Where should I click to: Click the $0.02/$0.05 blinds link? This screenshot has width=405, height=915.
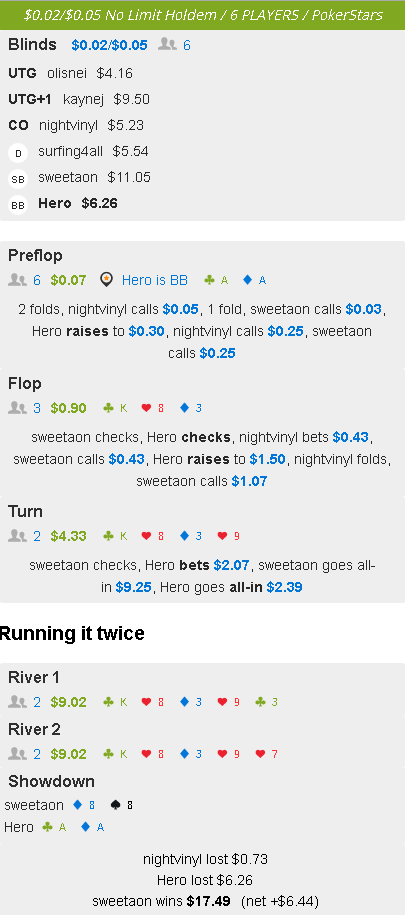pyautogui.click(x=110, y=45)
